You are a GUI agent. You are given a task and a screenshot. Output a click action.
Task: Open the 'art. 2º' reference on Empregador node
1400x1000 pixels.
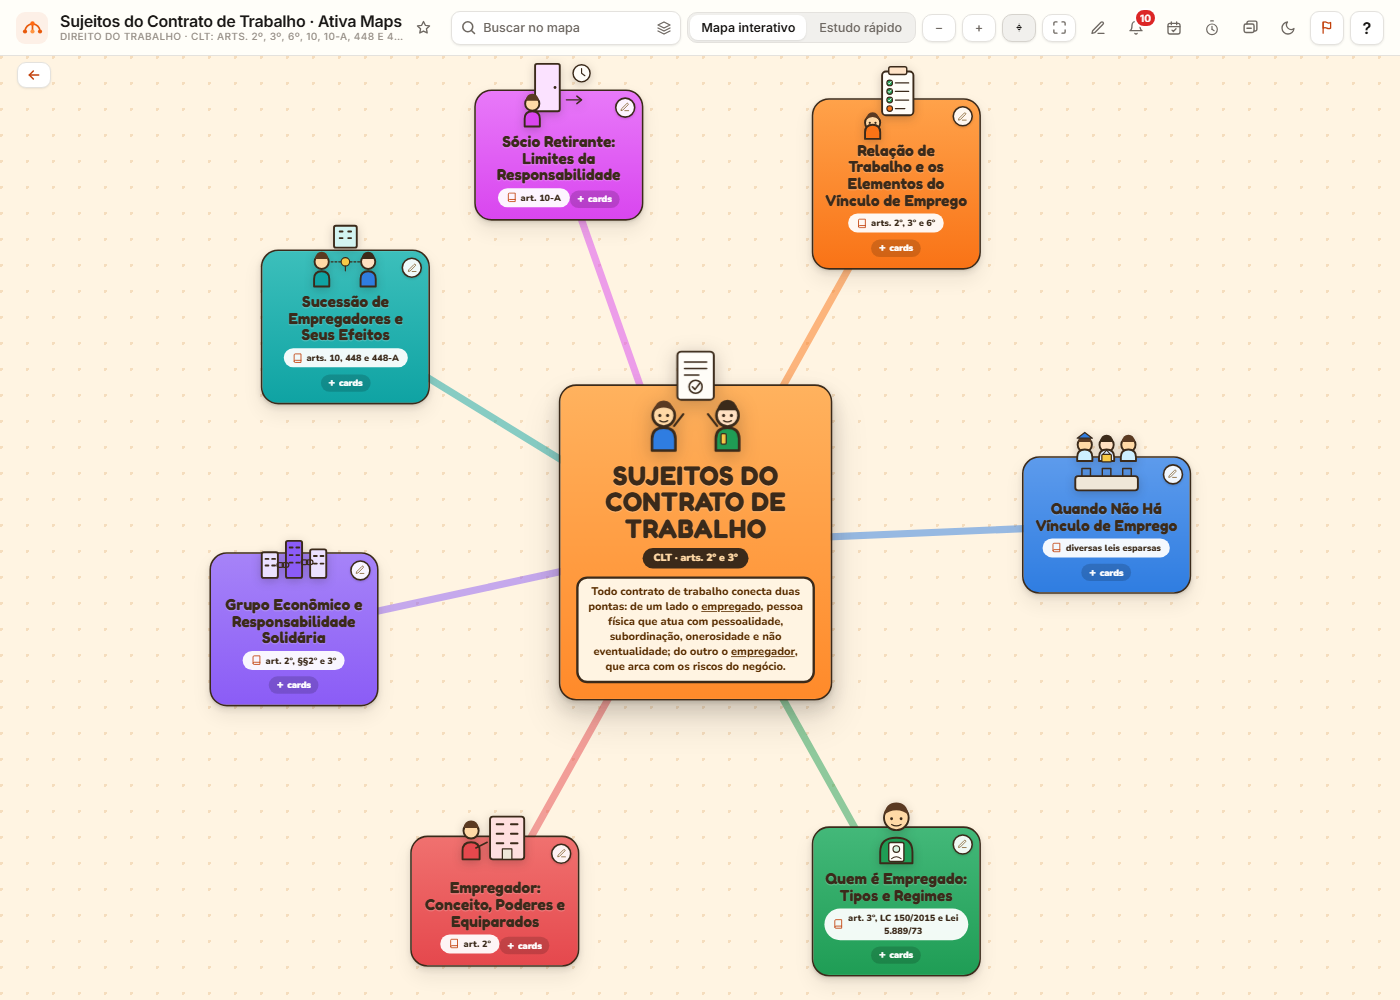470,944
